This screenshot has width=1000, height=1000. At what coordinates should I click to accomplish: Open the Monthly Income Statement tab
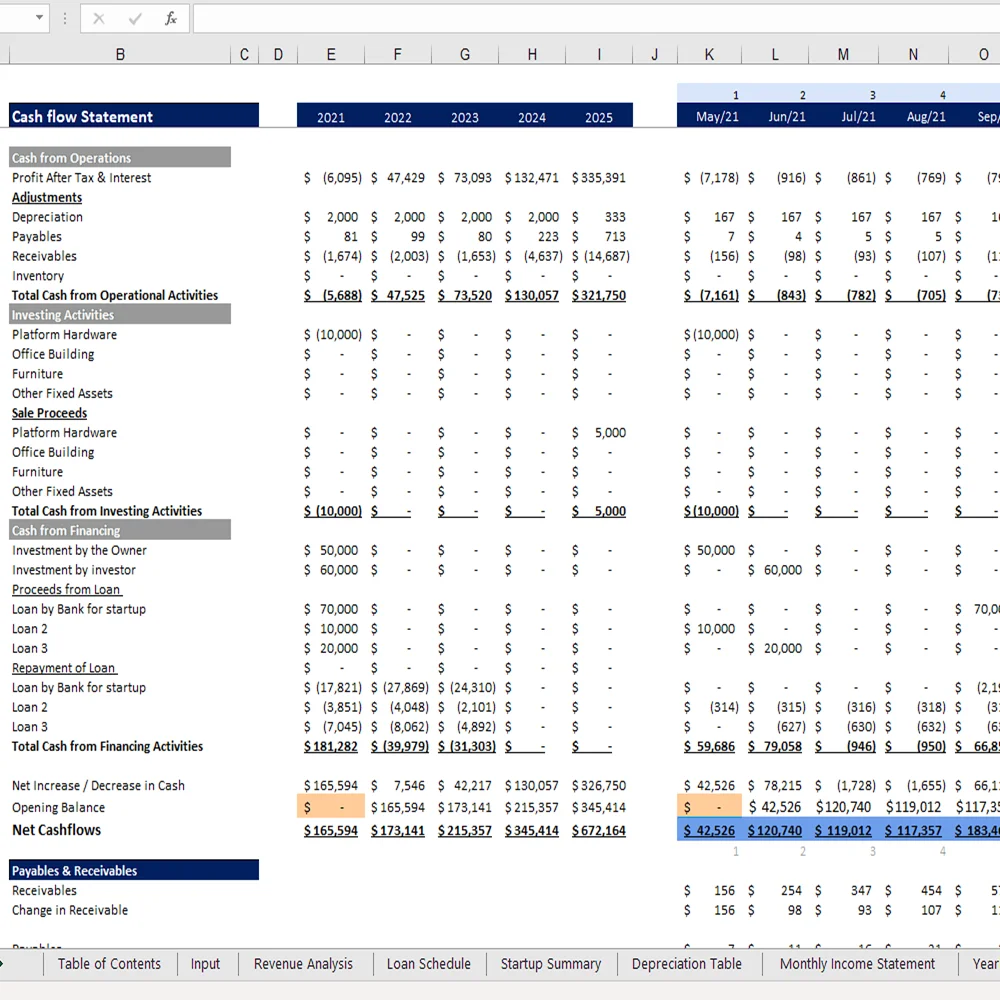point(856,964)
